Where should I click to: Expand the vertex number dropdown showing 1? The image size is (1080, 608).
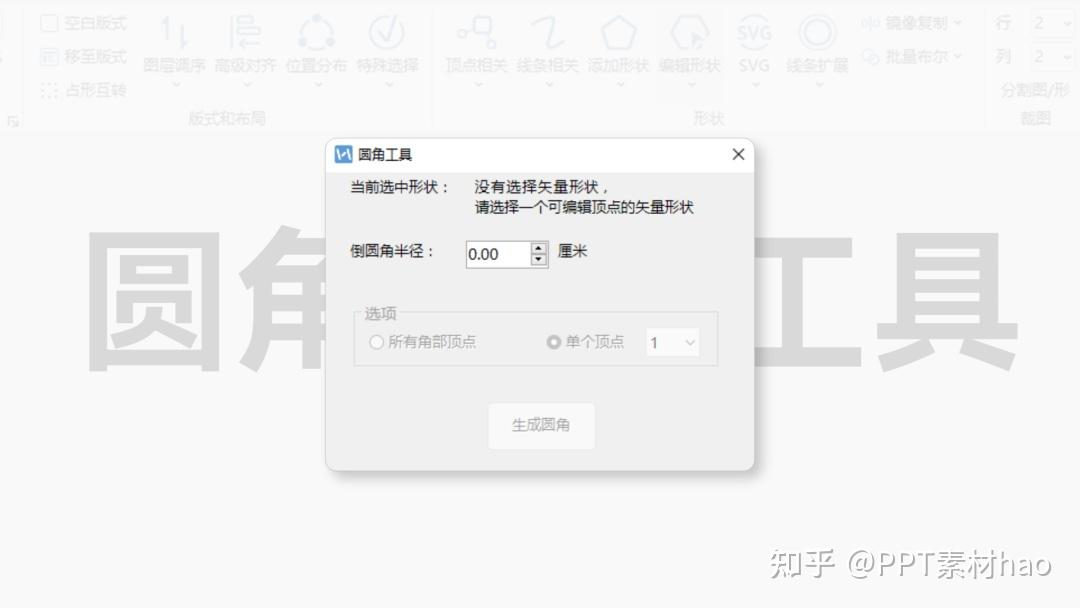tap(673, 342)
